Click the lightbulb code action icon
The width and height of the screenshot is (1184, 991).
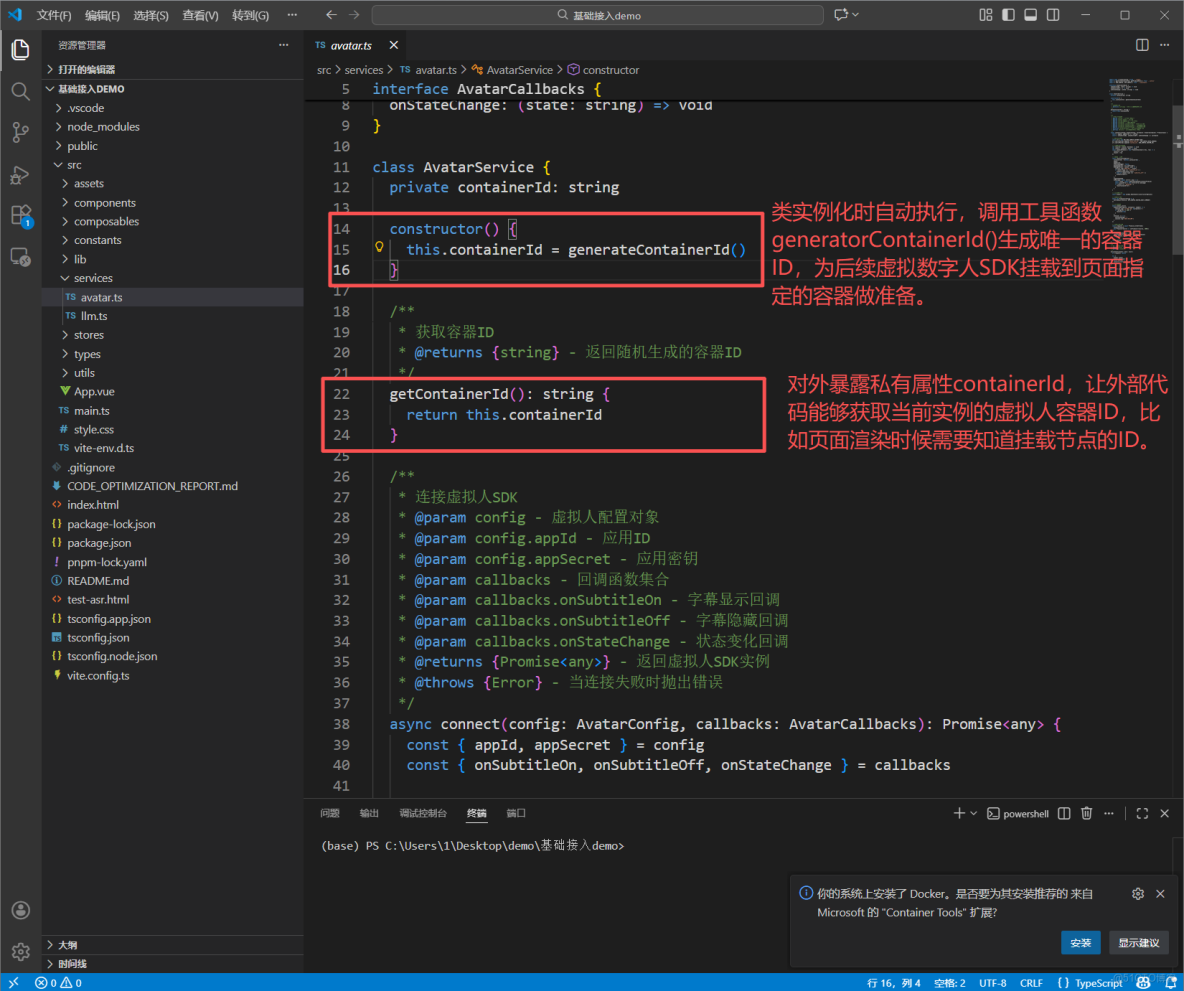click(379, 246)
